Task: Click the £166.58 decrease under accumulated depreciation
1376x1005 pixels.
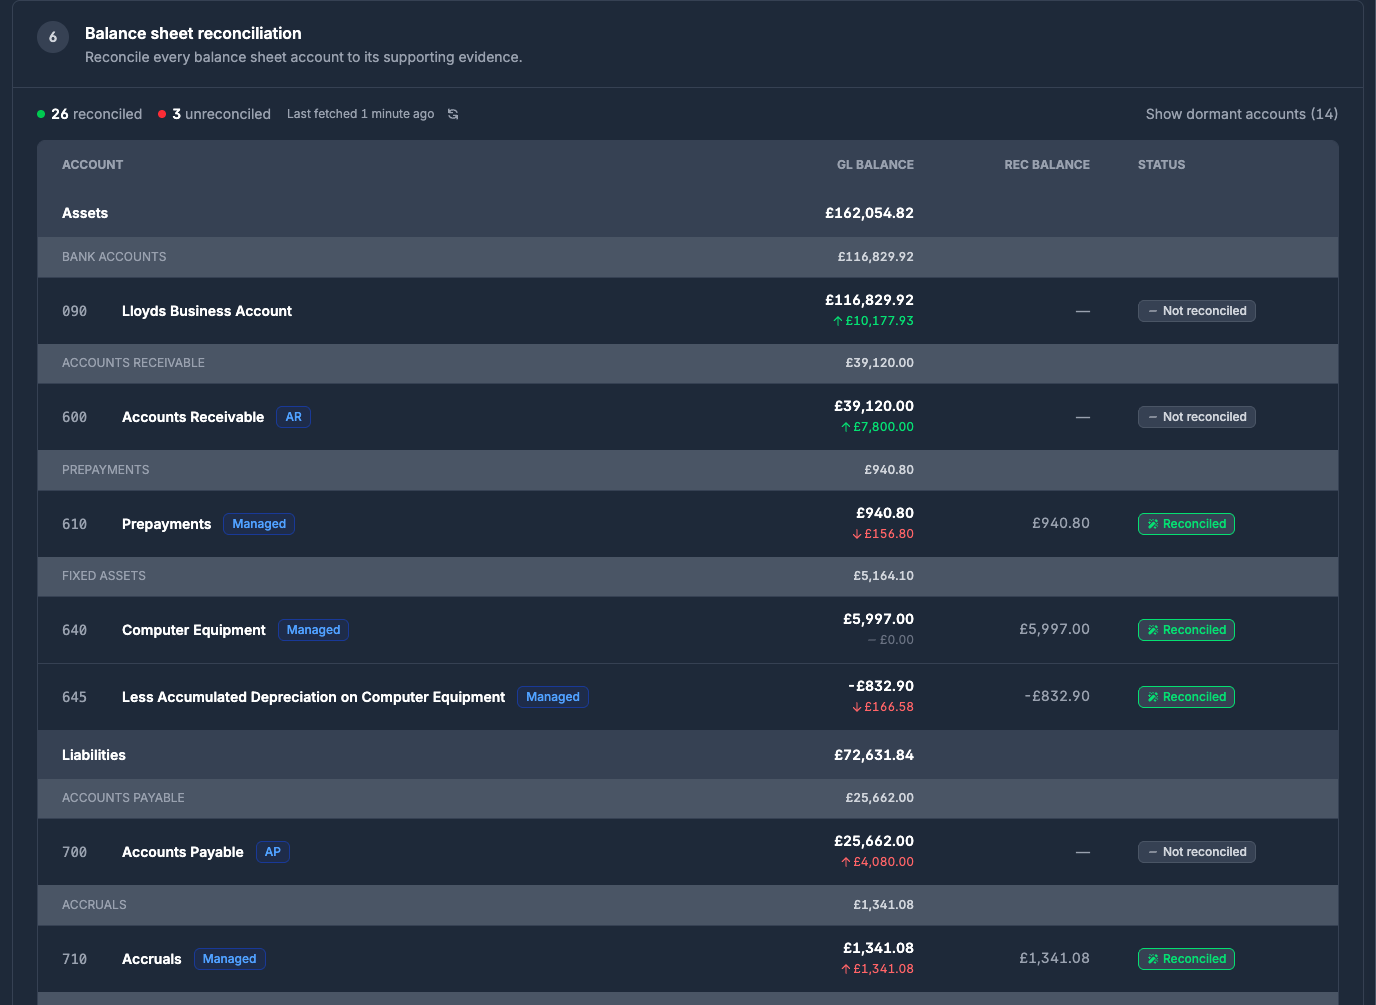Action: (x=883, y=707)
